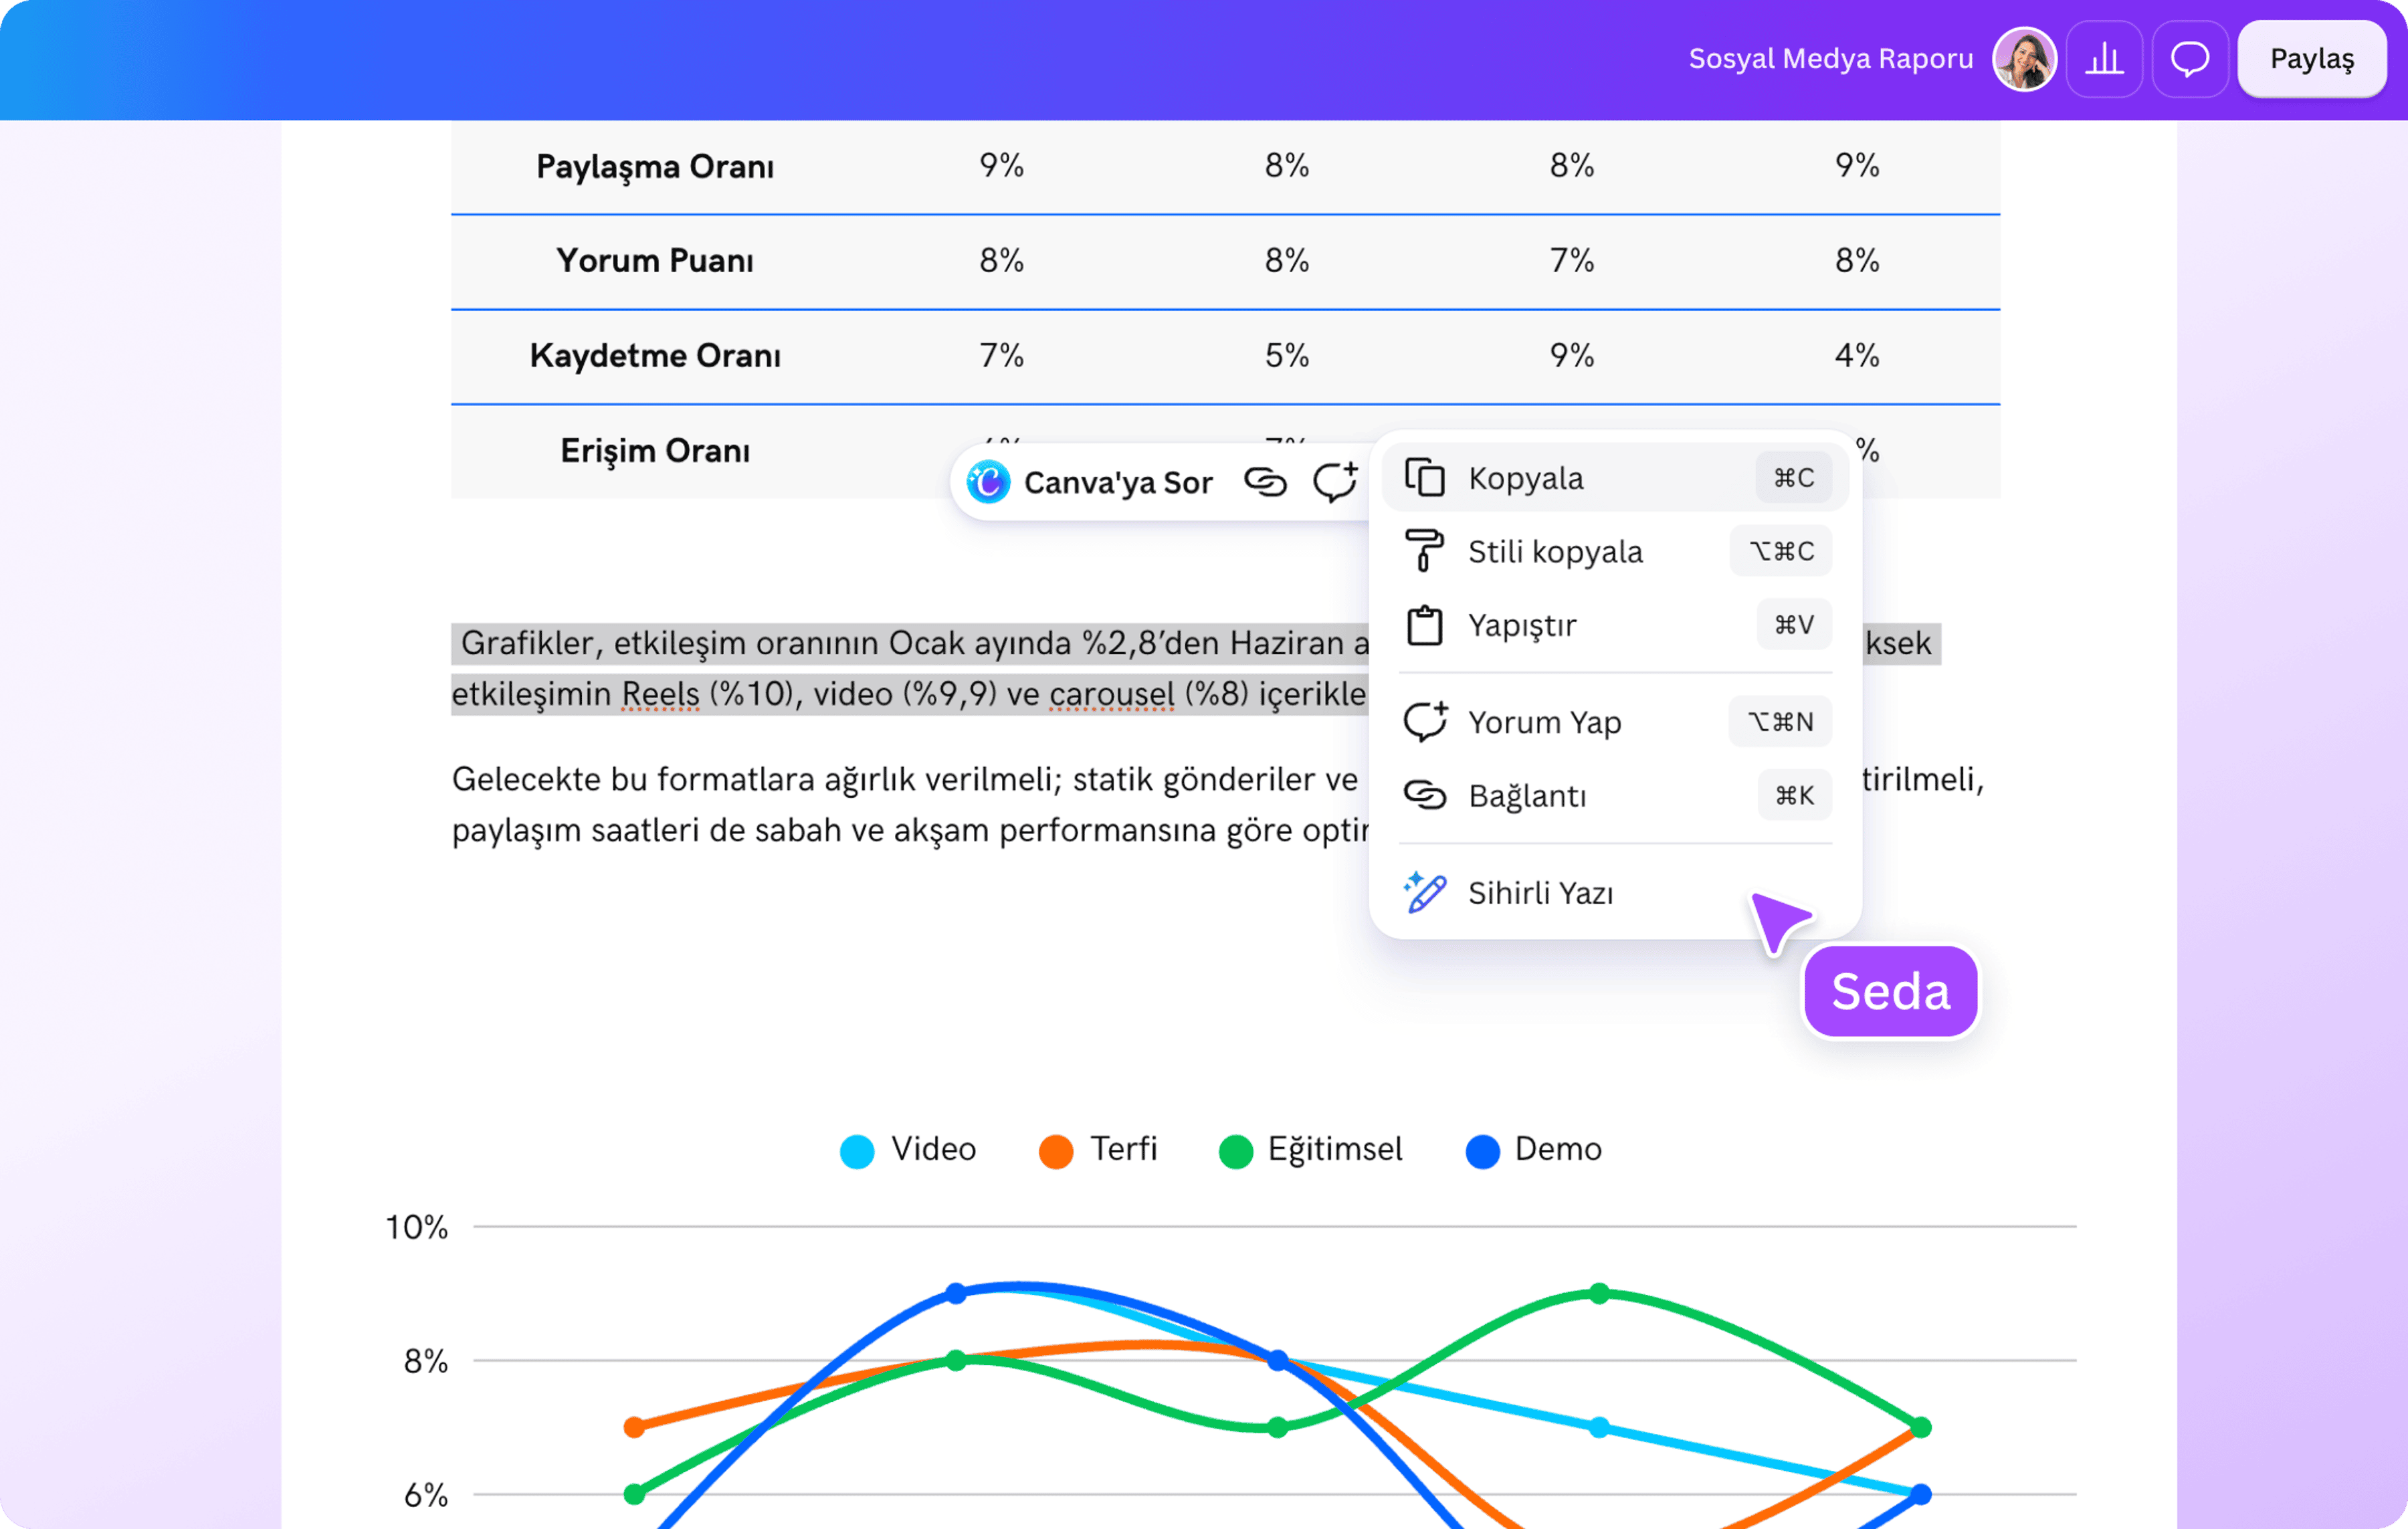Click the 7% cell in Yorum Puanı row
This screenshot has height=1529, width=2408.
tap(1572, 261)
